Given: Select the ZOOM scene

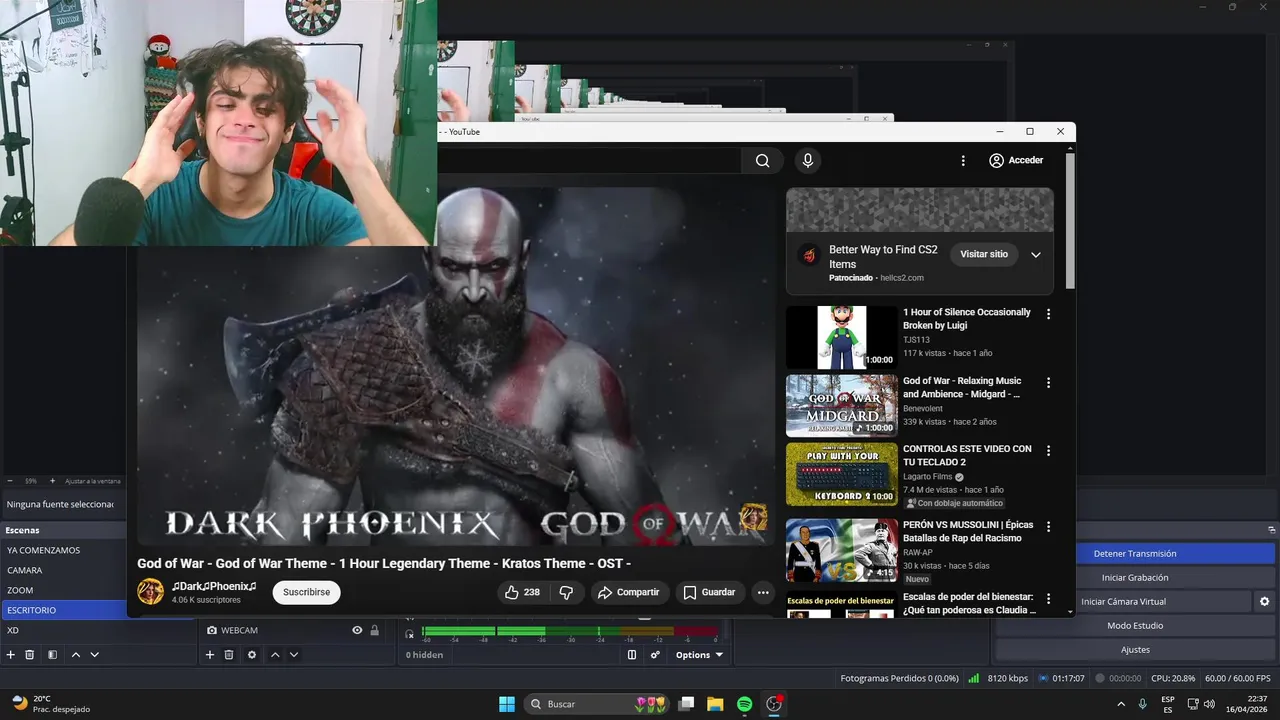Looking at the screenshot, I should [x=63, y=590].
